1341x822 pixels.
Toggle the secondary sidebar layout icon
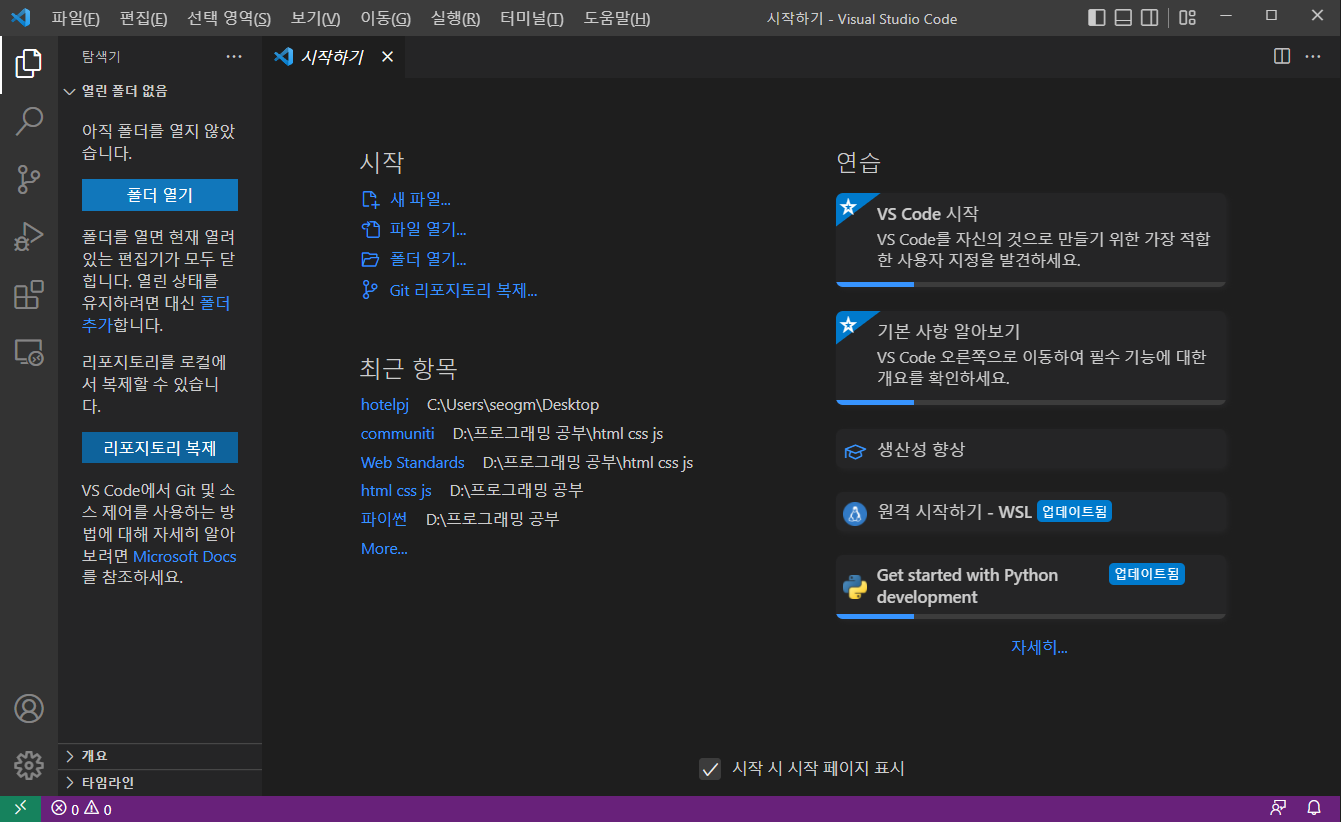pyautogui.click(x=1150, y=18)
